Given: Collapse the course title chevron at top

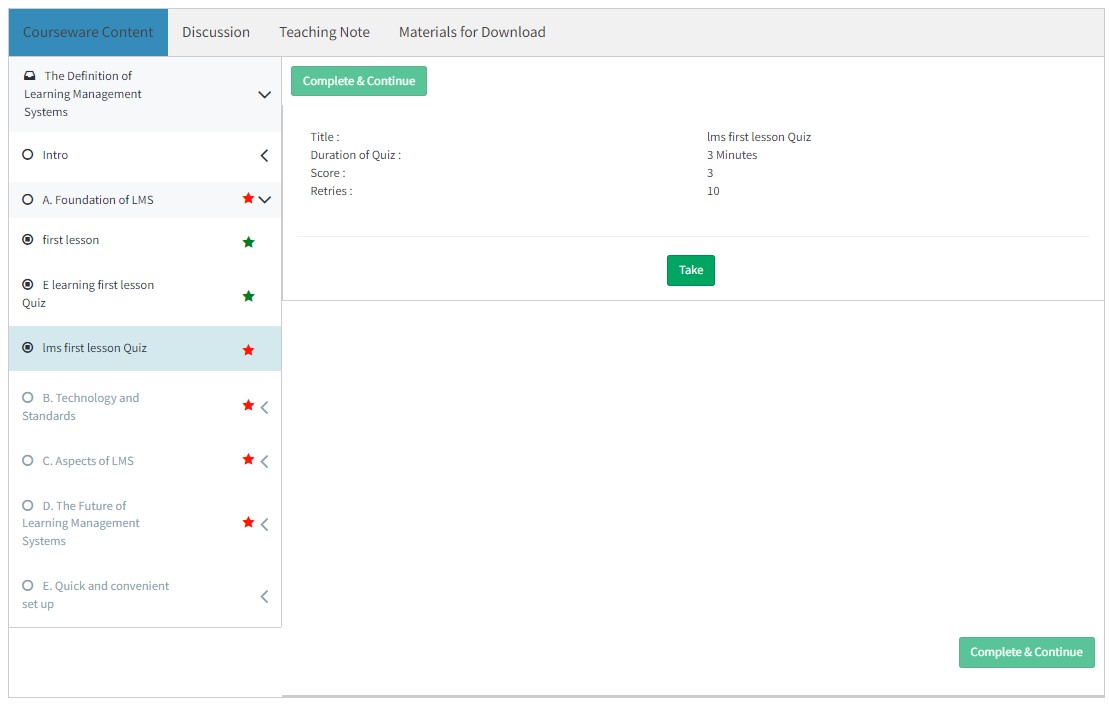Looking at the screenshot, I should coord(265,95).
